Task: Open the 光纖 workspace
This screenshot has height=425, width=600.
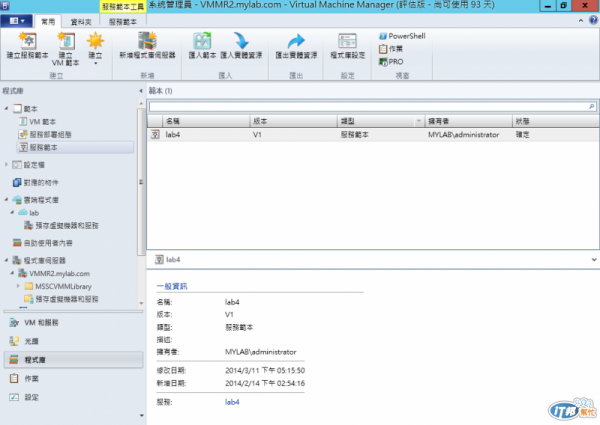Action: tap(73, 341)
